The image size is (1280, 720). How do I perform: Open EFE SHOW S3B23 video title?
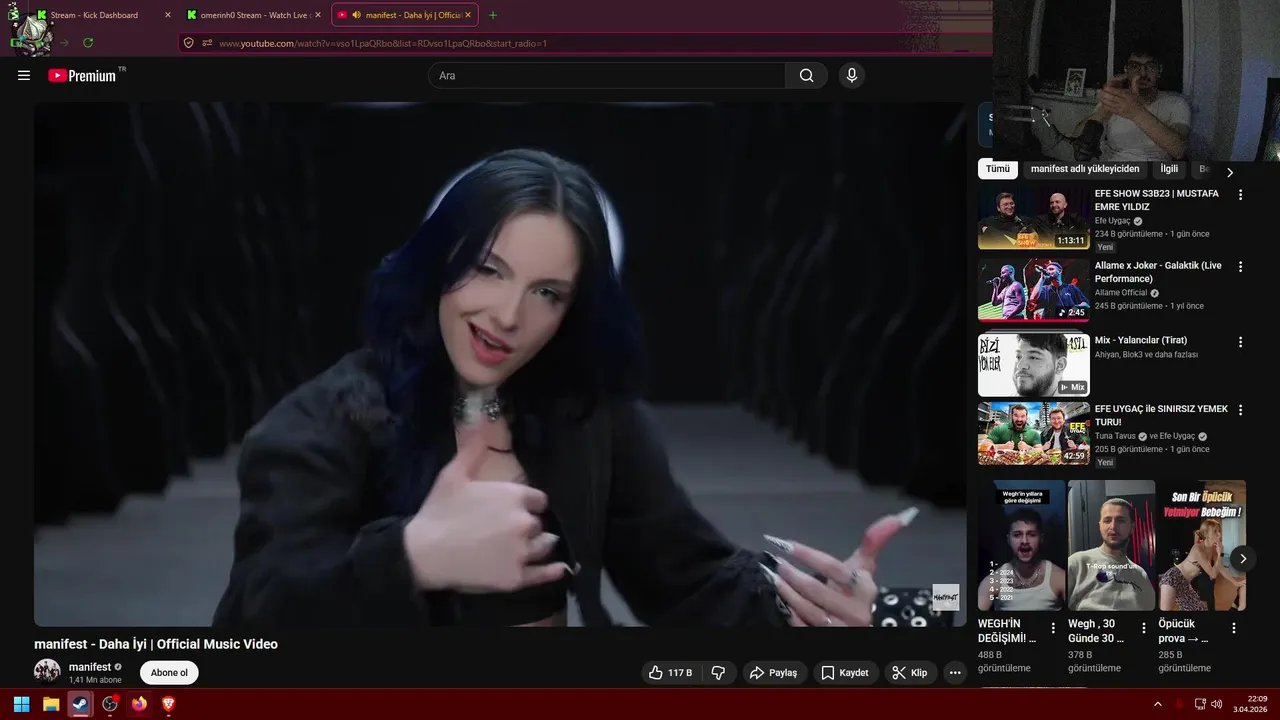click(1157, 200)
